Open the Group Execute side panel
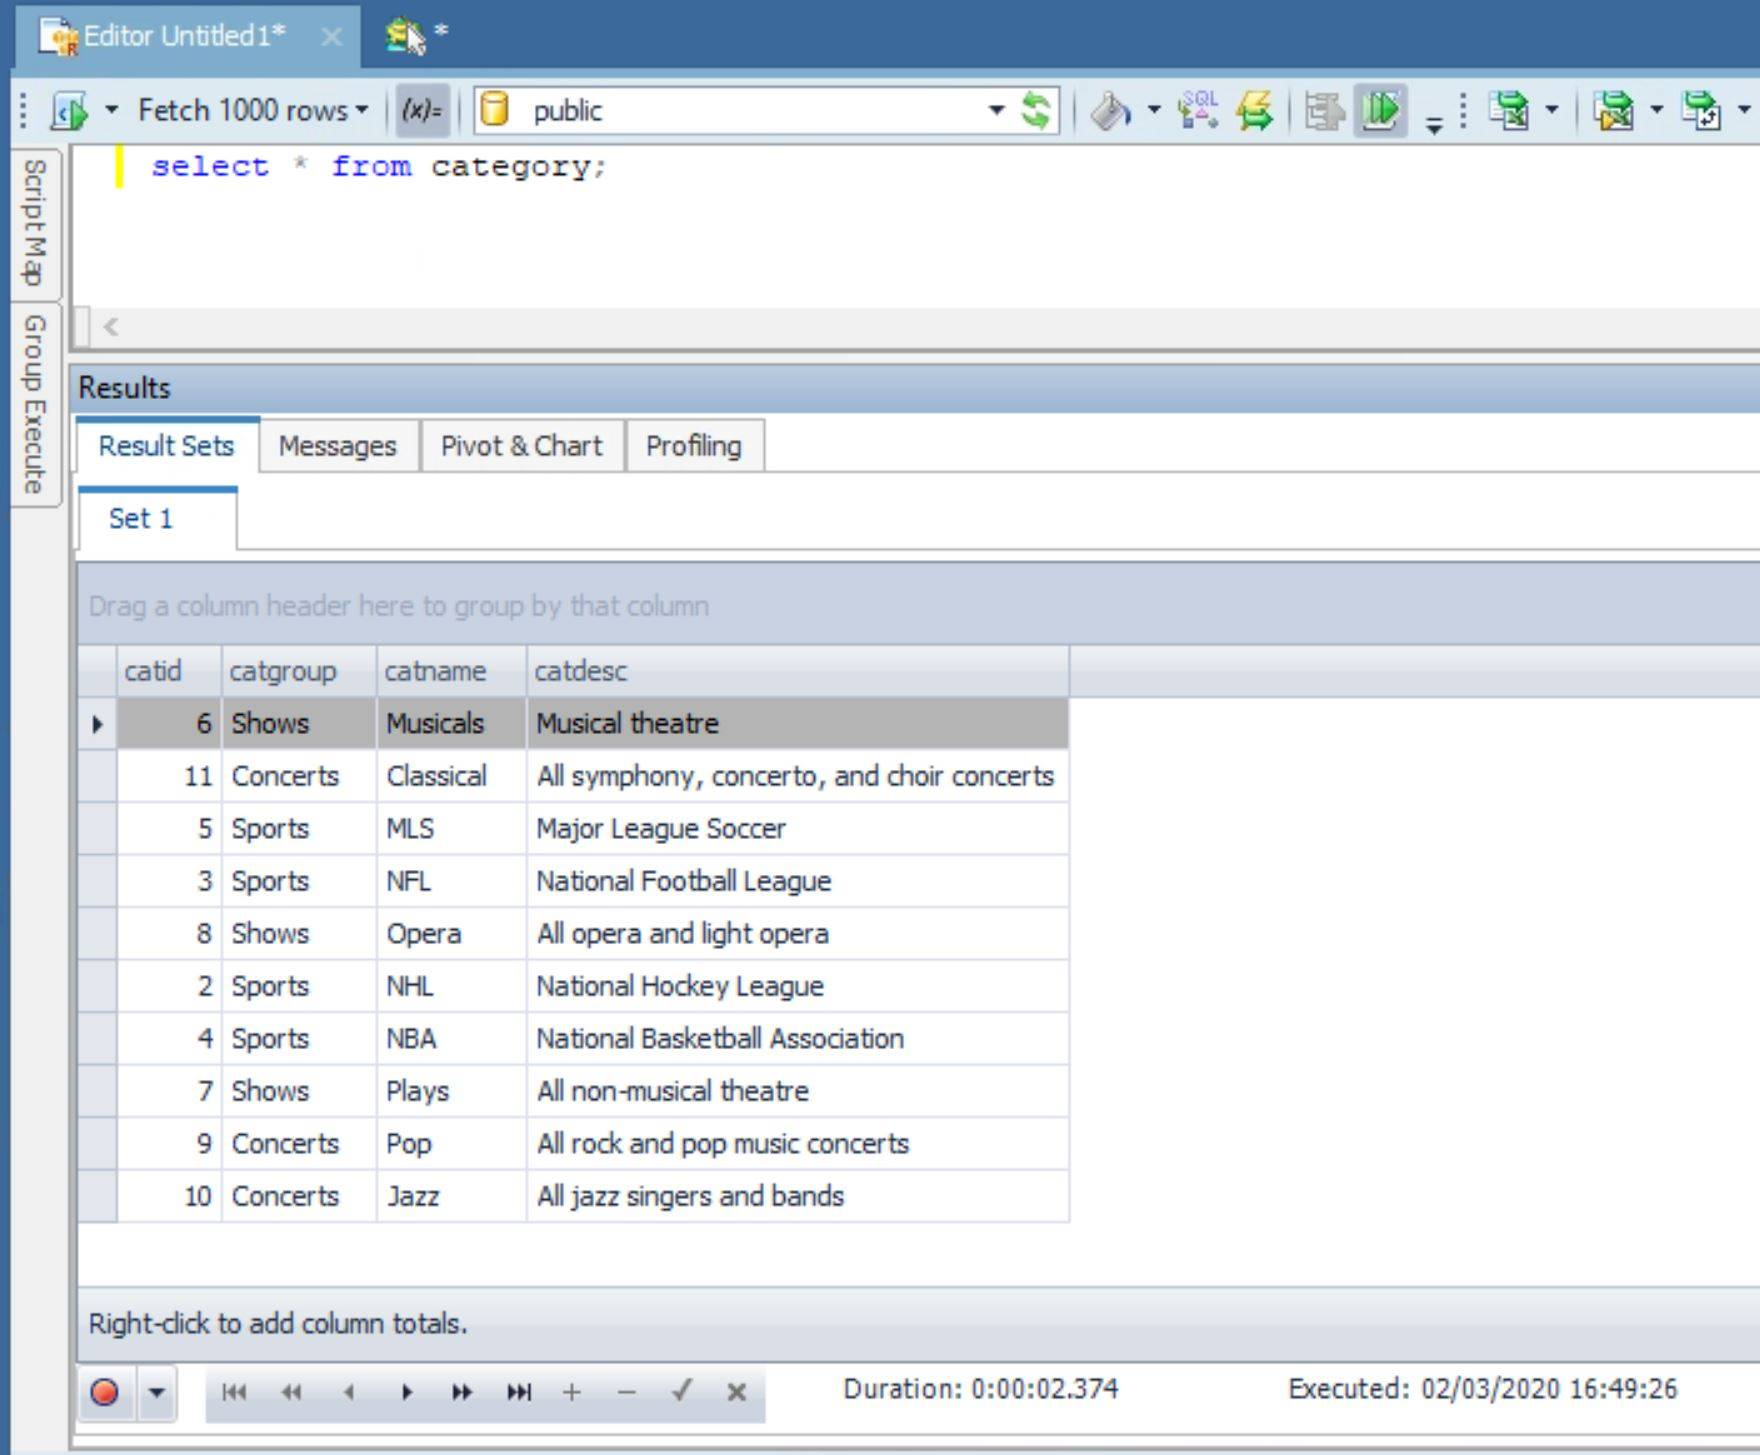1760x1455 pixels. pos(35,404)
